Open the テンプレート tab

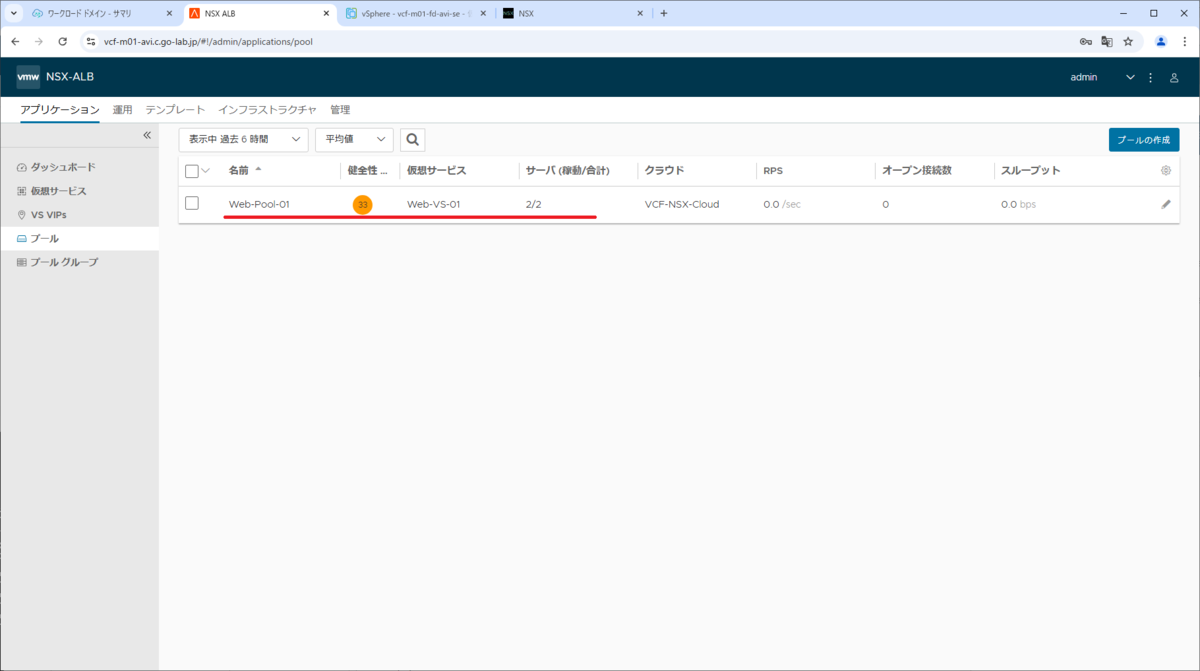click(175, 110)
